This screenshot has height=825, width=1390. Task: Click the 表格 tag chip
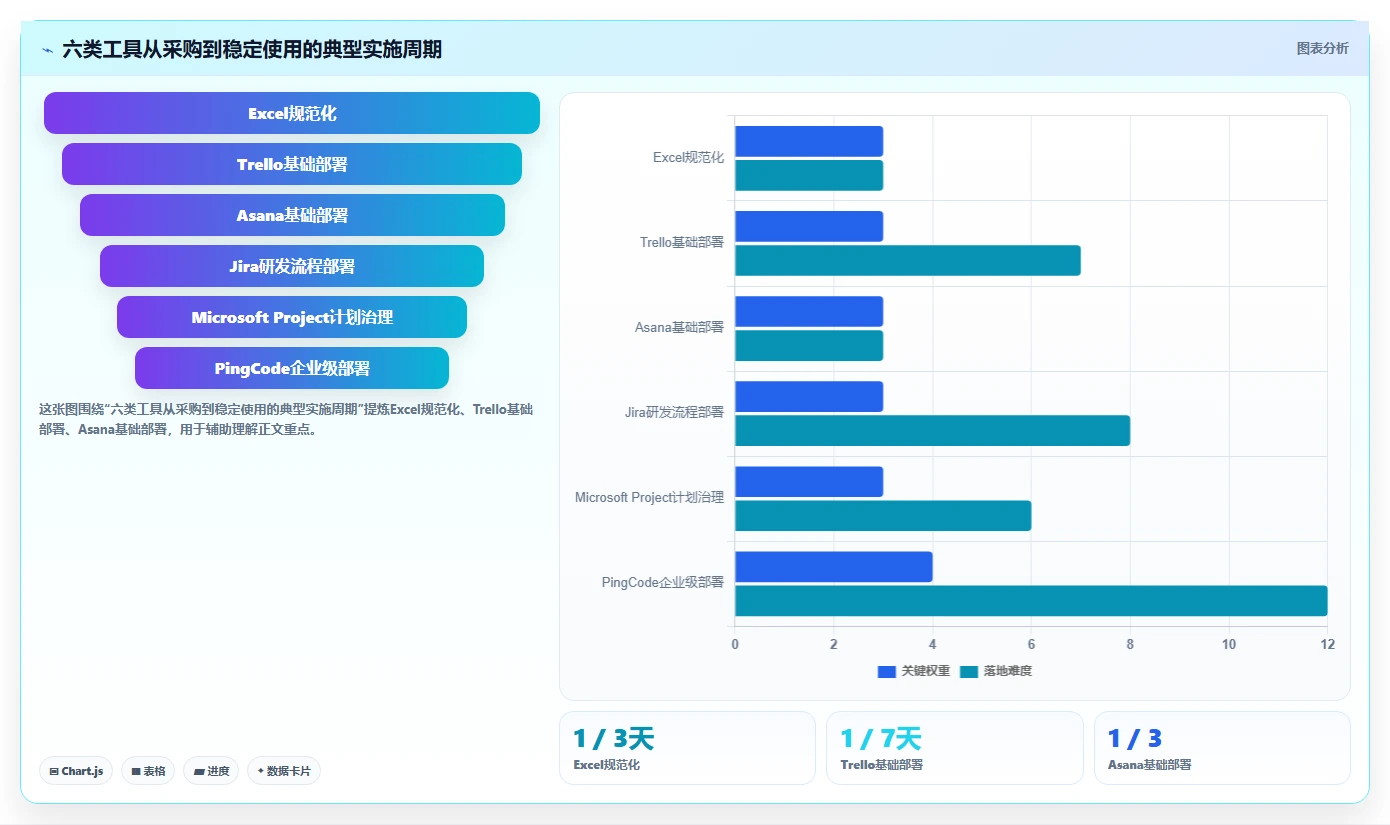(x=148, y=771)
